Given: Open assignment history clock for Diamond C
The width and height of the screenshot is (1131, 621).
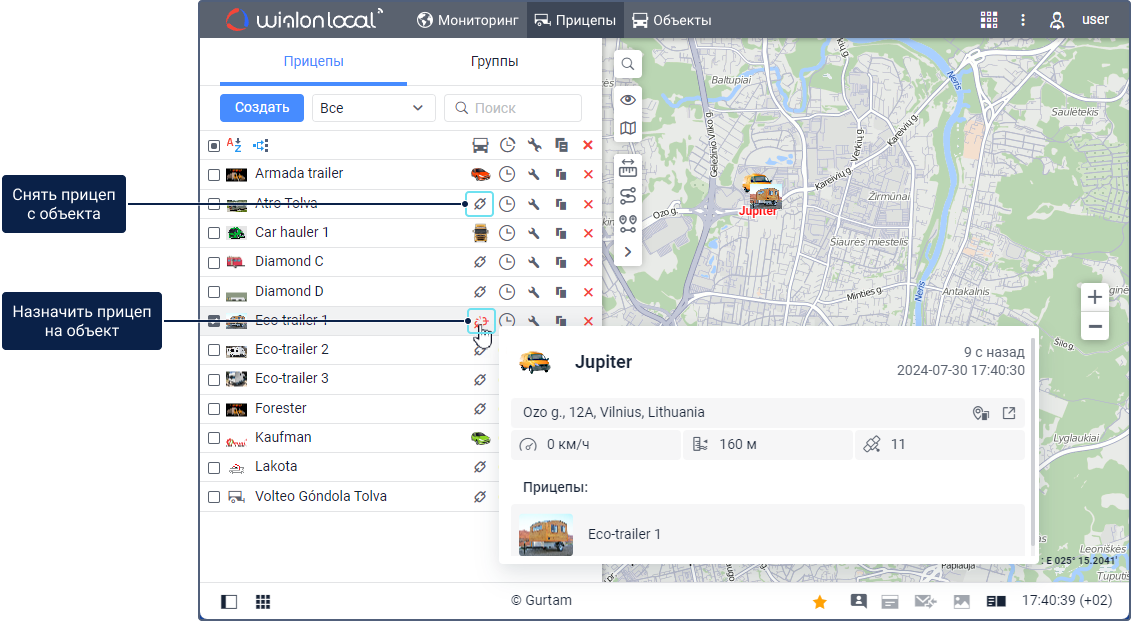Looking at the screenshot, I should (x=507, y=262).
